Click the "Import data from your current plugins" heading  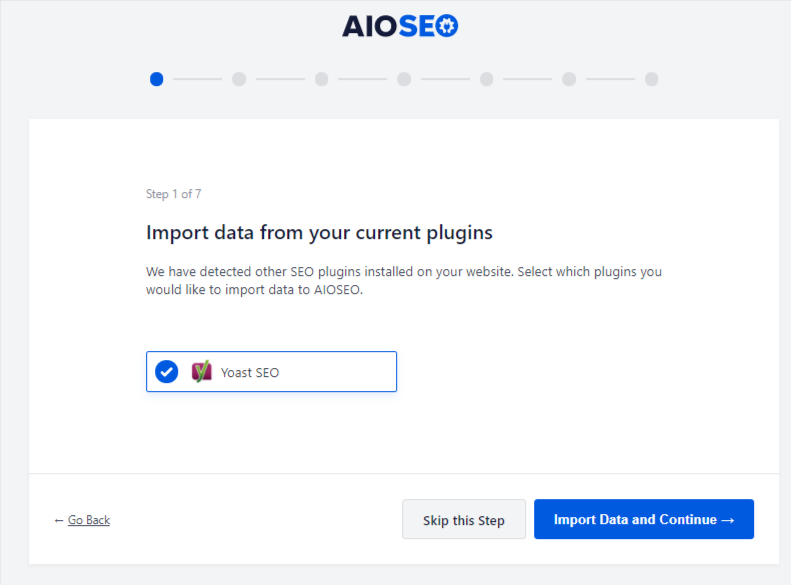[320, 233]
